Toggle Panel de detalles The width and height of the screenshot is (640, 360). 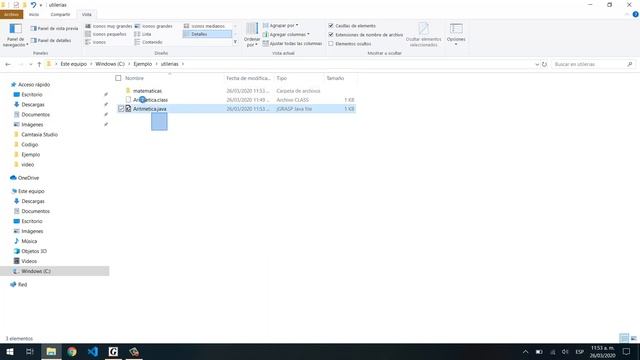(51, 40)
